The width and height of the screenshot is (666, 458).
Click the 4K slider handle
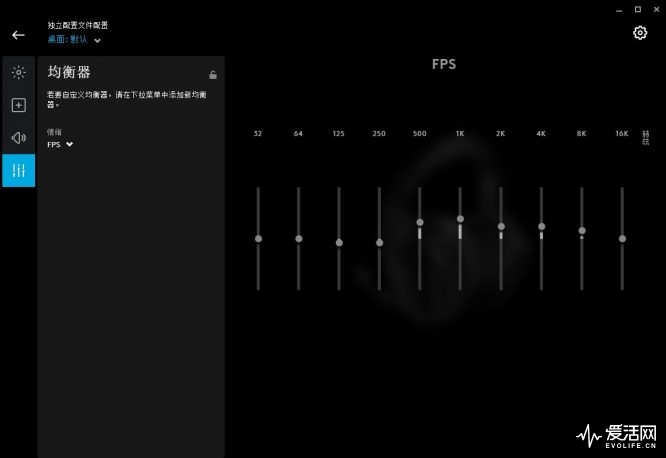(x=542, y=226)
